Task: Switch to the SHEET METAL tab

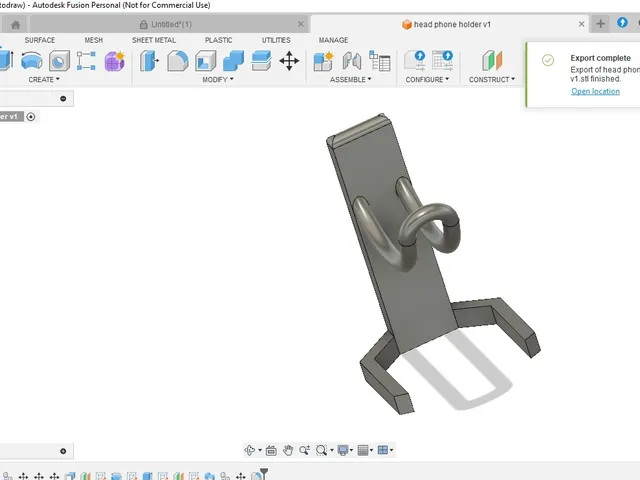Action: click(154, 40)
